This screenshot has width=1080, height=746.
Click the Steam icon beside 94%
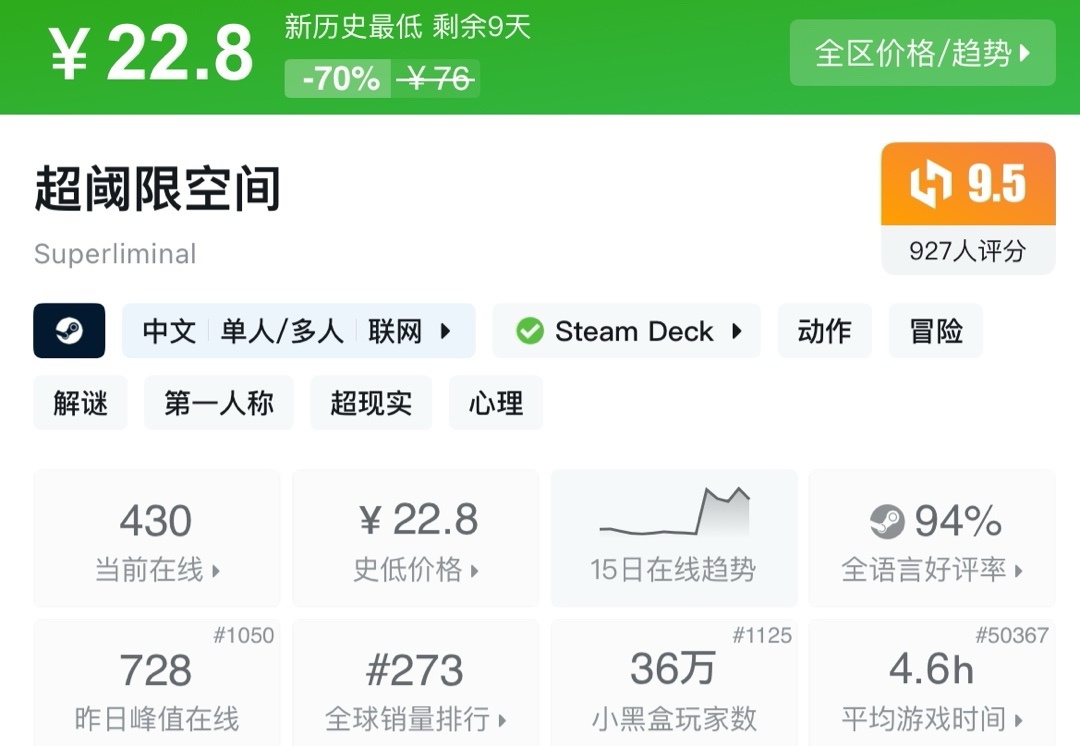click(x=886, y=521)
